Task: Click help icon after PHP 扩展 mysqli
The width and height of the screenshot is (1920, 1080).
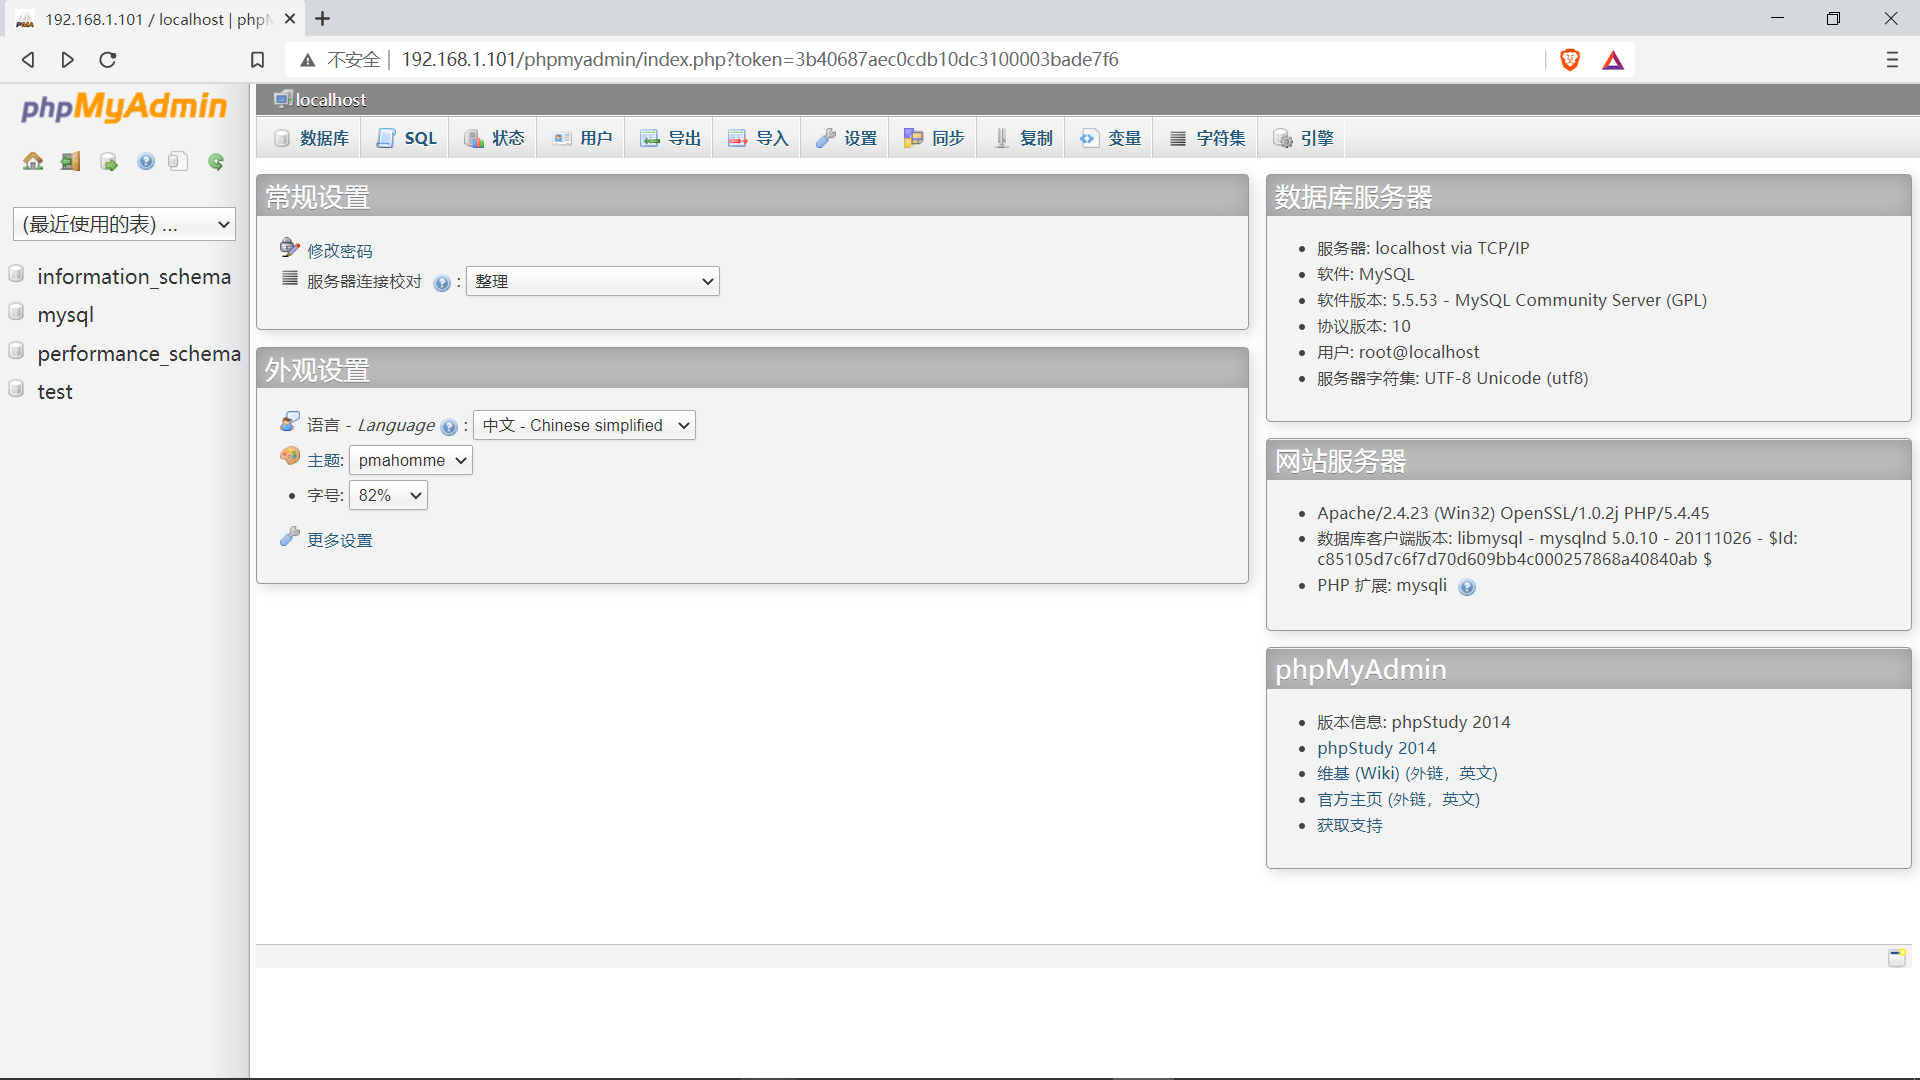Action: point(1467,587)
